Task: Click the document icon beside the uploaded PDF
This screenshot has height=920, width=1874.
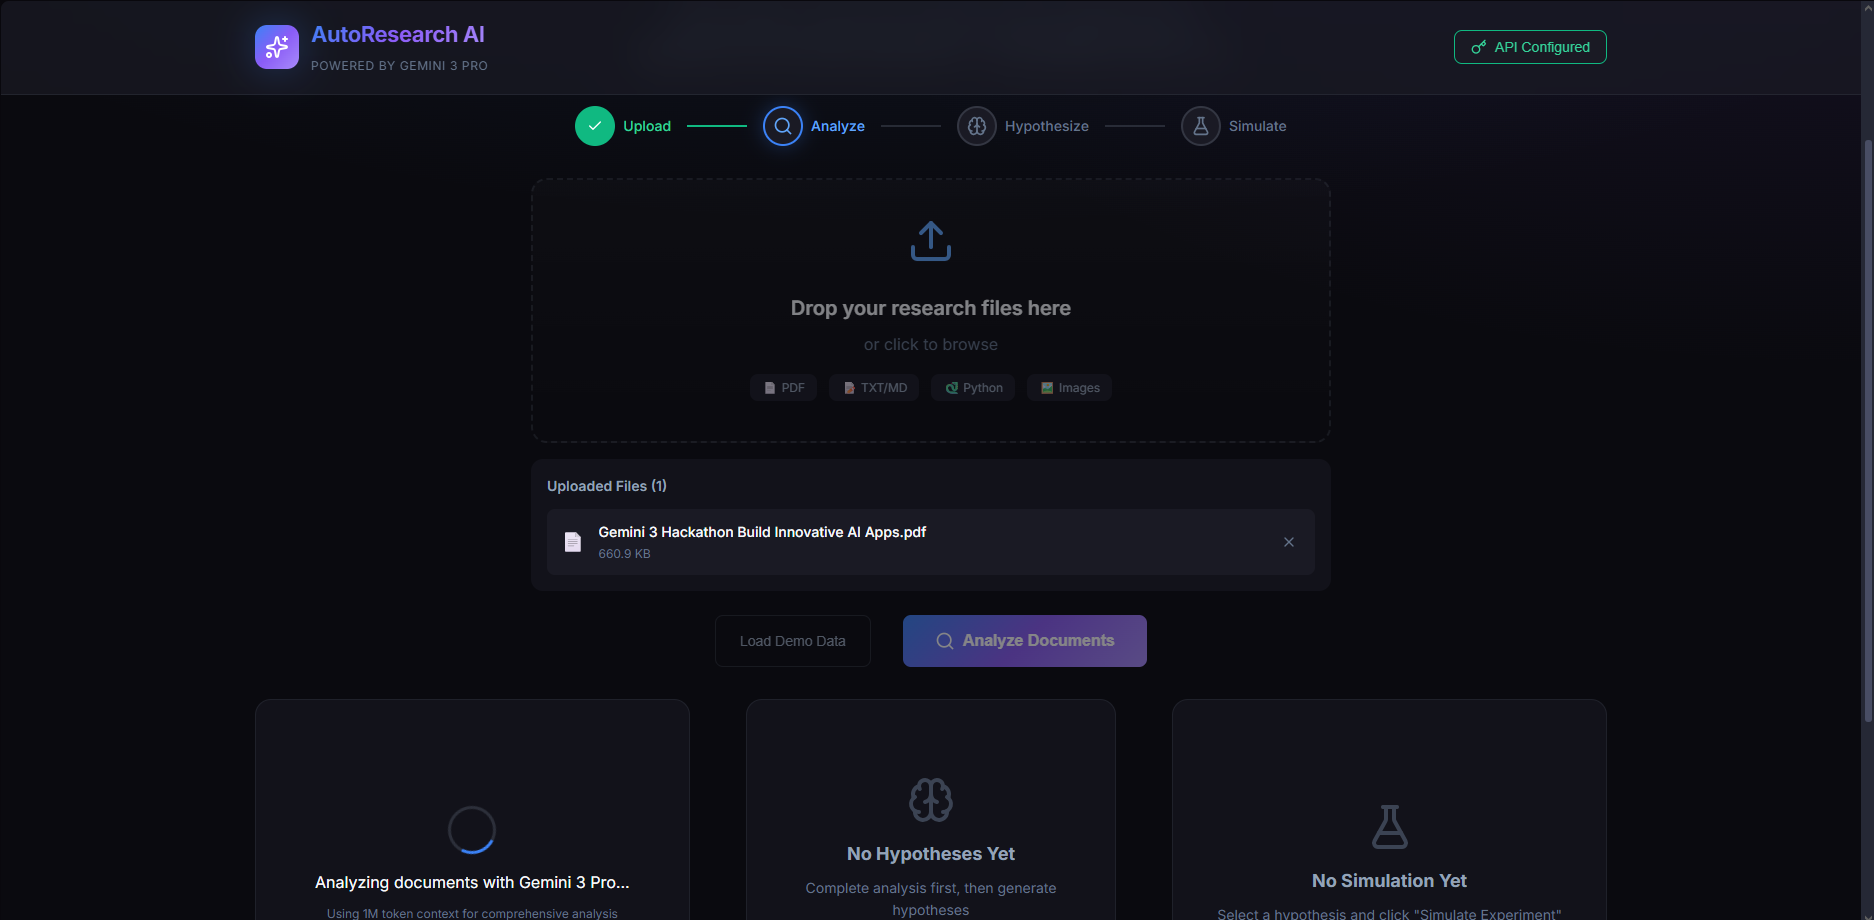Action: click(x=573, y=542)
